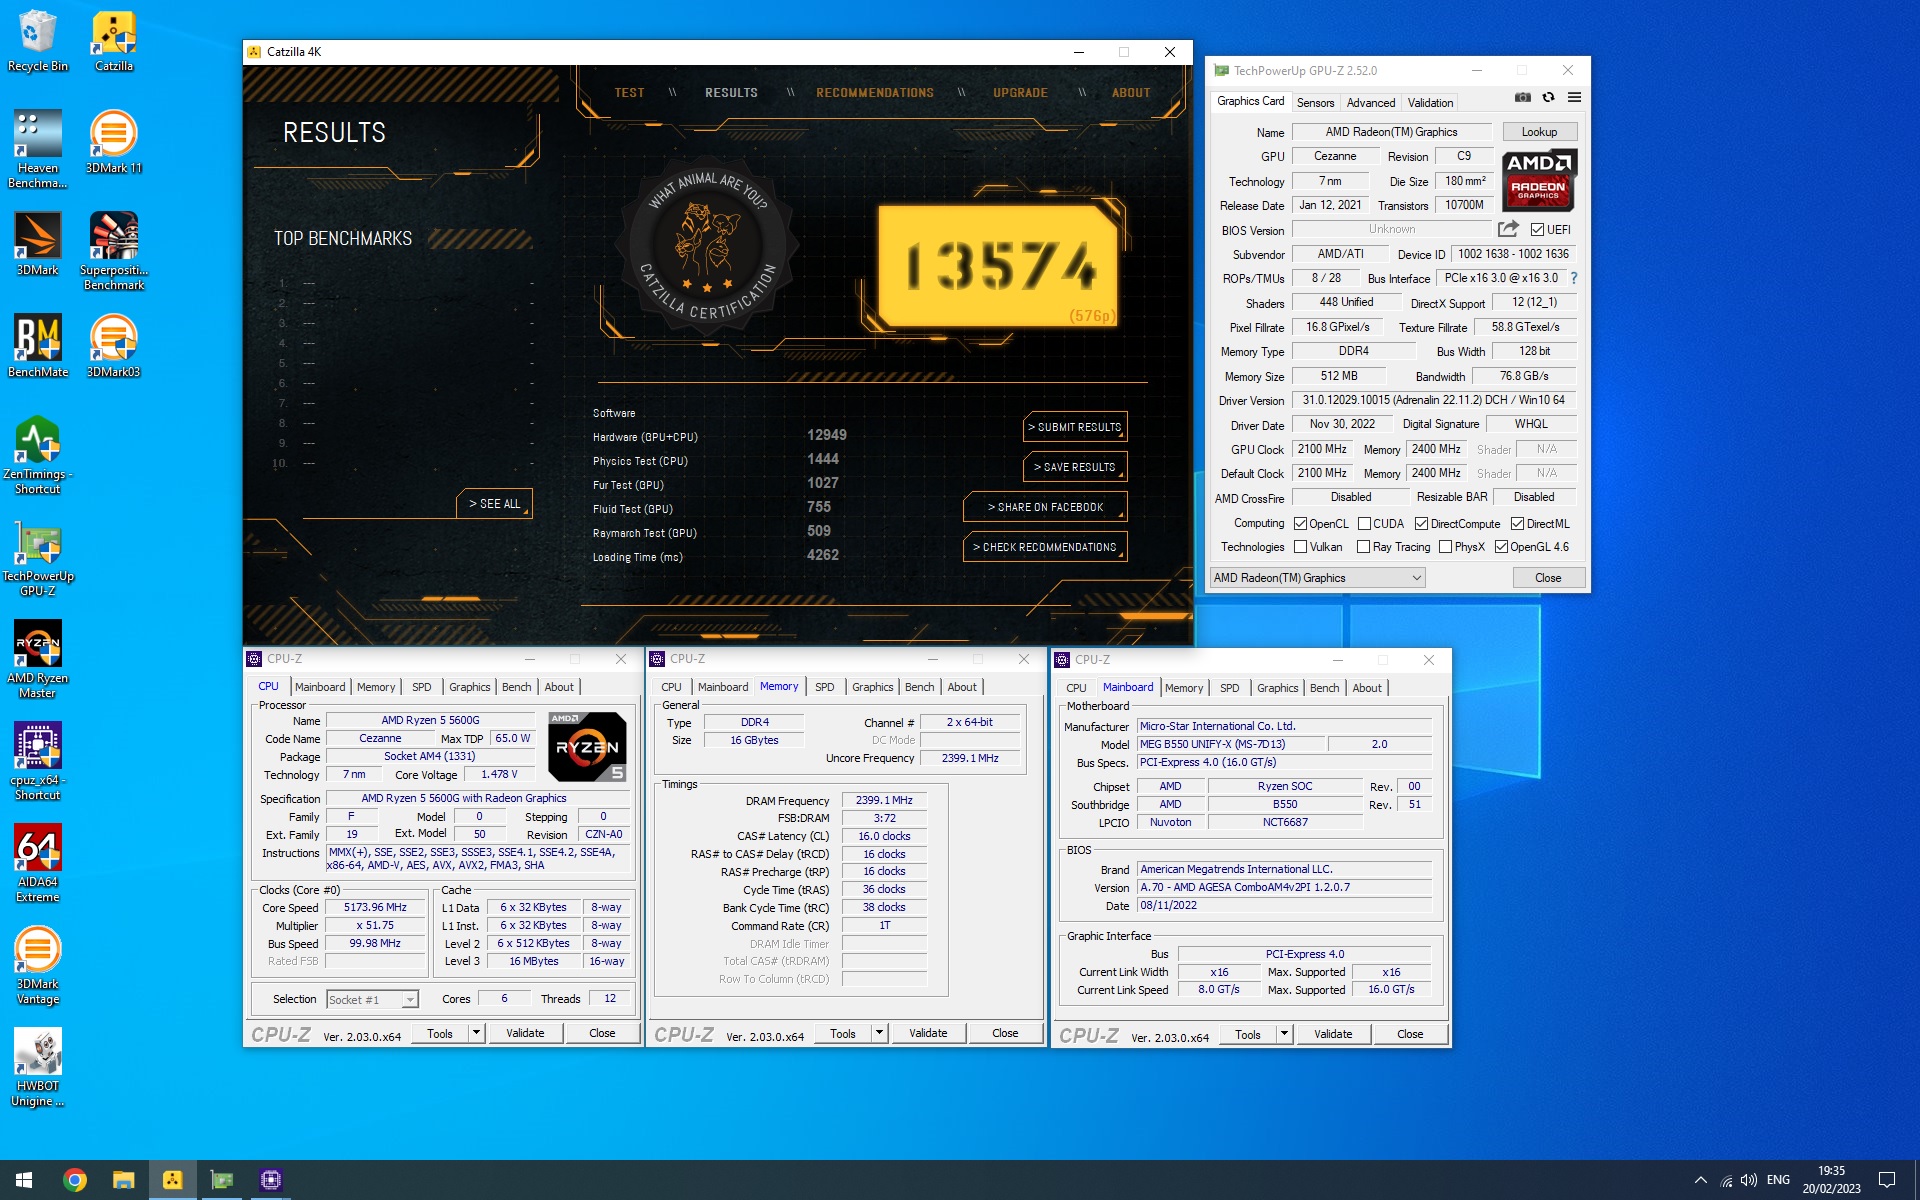The height and width of the screenshot is (1200, 1920).
Task: Launch Superposition Benchmark shortcut
Action: [113, 251]
